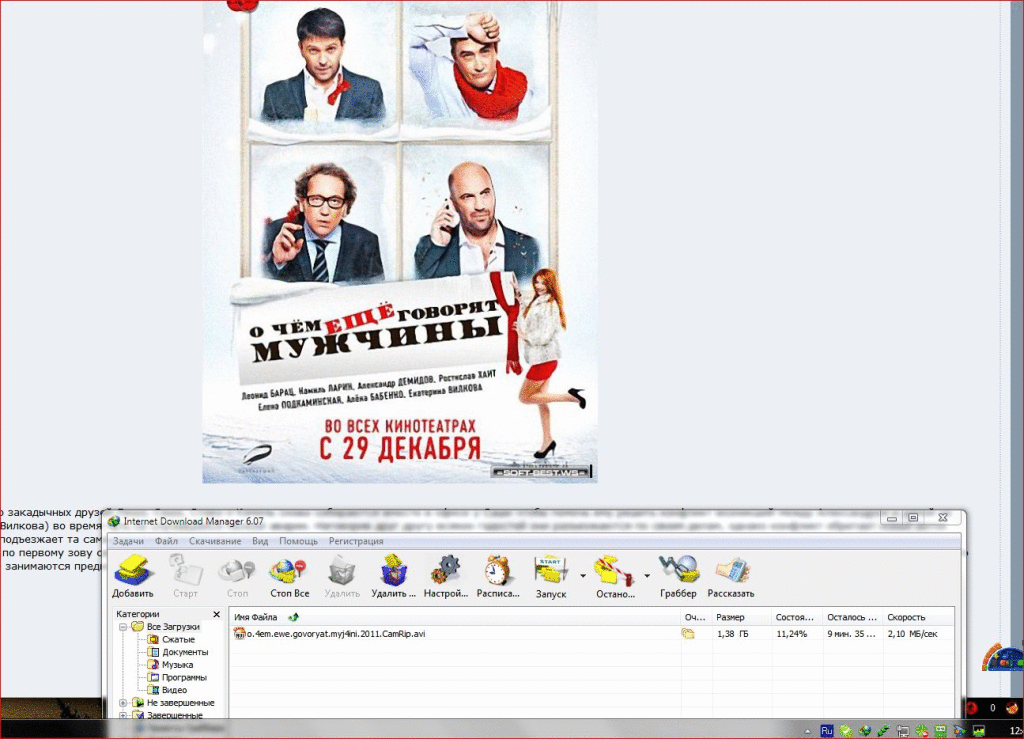The height and width of the screenshot is (739, 1024).
Task: Open the Помощь menu
Action: pyautogui.click(x=298, y=541)
